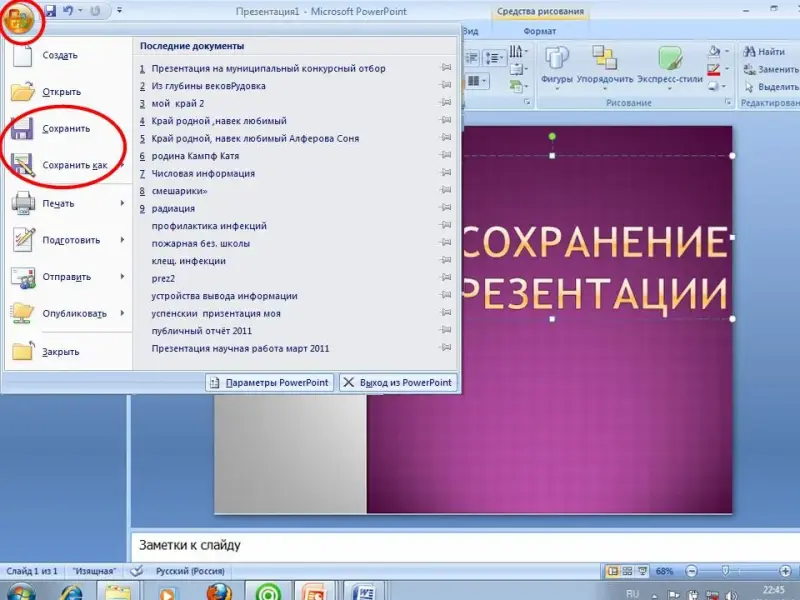The height and width of the screenshot is (600, 800).
Task: Switch to the Формат ribbon tab
Action: pos(540,31)
